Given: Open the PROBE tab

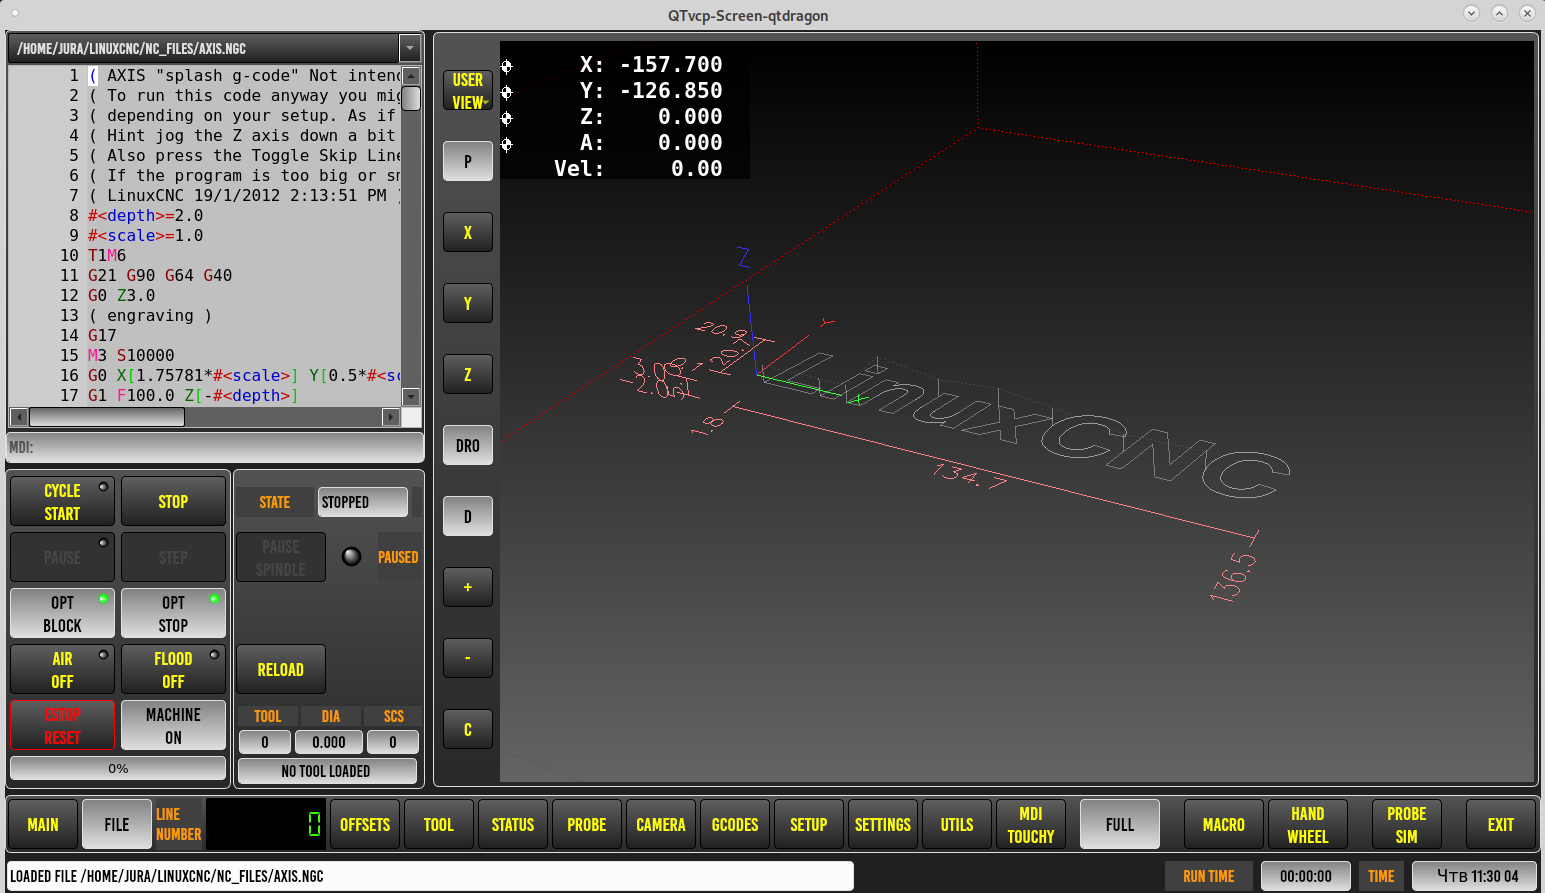Looking at the screenshot, I should tap(587, 825).
